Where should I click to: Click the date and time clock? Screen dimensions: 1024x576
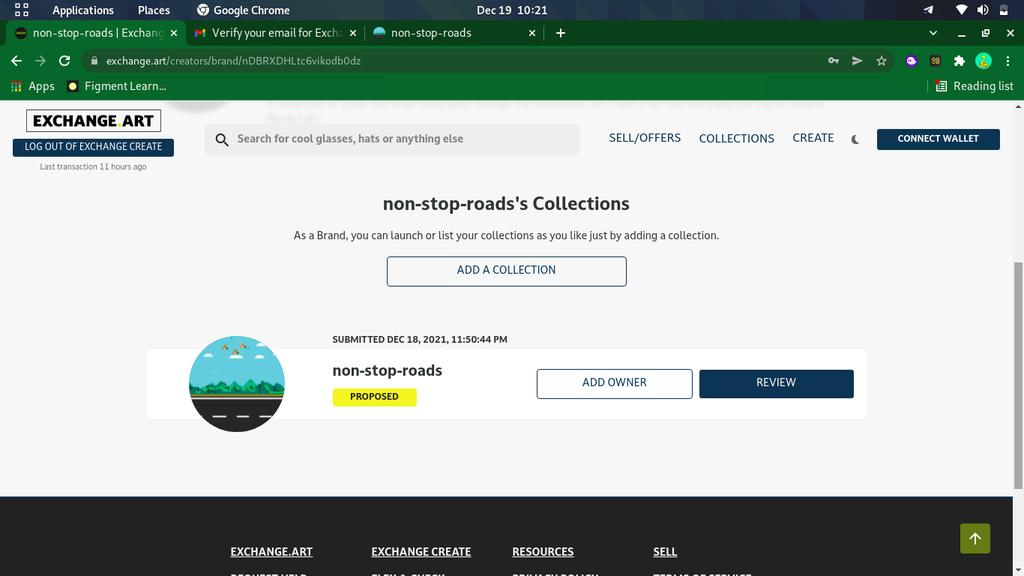512,10
